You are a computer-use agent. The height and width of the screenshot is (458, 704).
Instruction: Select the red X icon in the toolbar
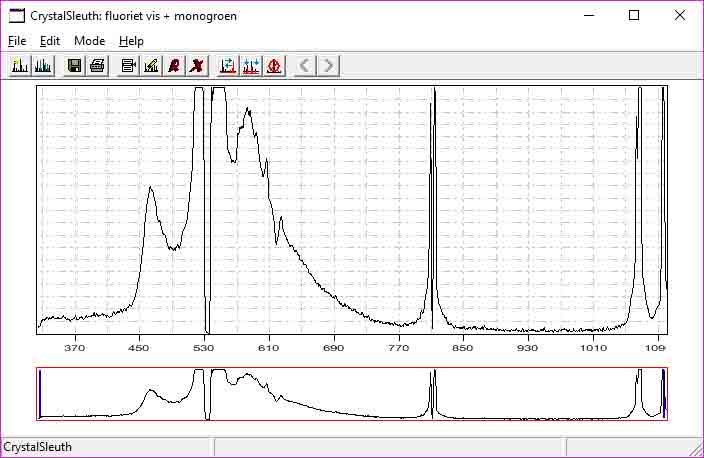click(x=198, y=66)
